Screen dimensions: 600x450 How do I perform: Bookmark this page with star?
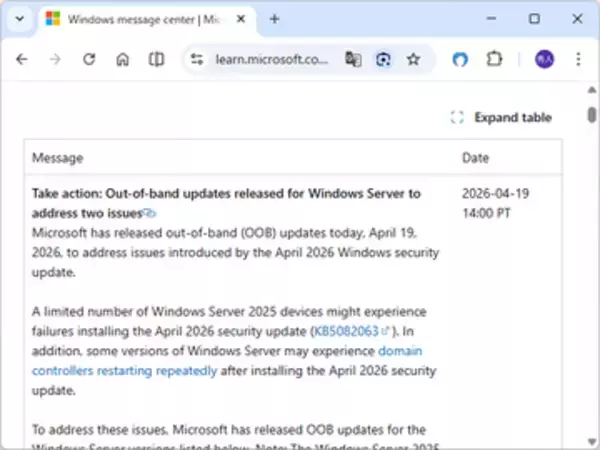tap(413, 59)
